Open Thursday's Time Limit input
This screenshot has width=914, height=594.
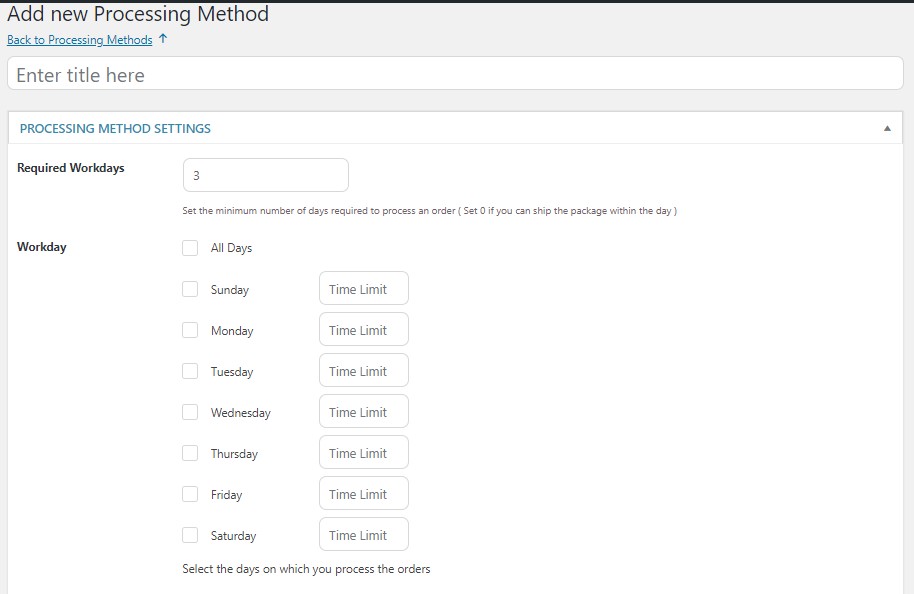(x=364, y=453)
